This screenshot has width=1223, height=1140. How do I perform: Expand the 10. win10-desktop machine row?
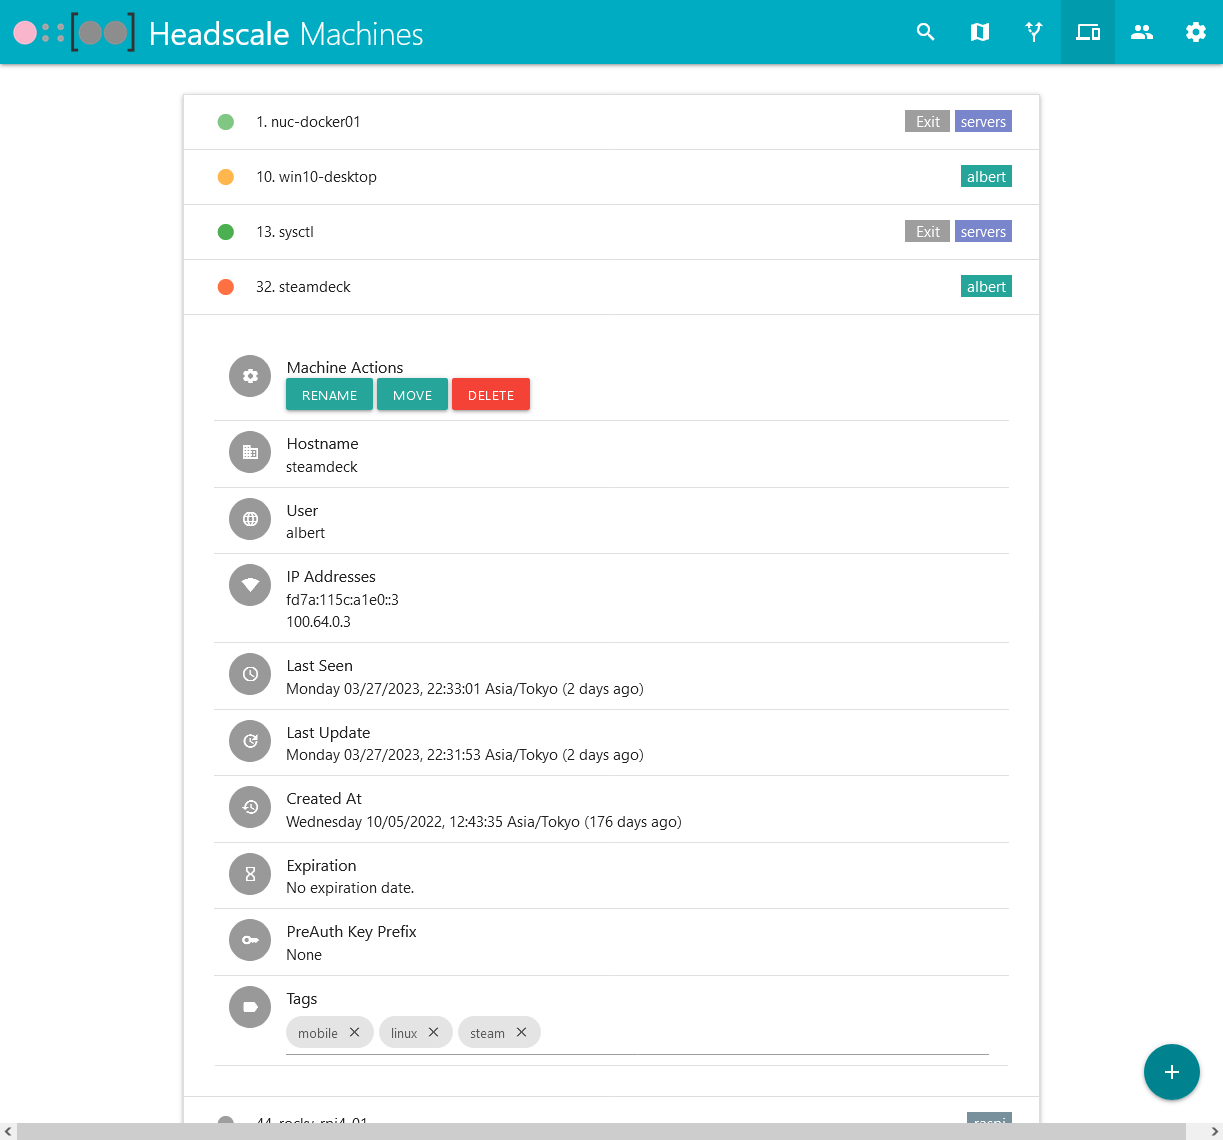click(x=611, y=177)
